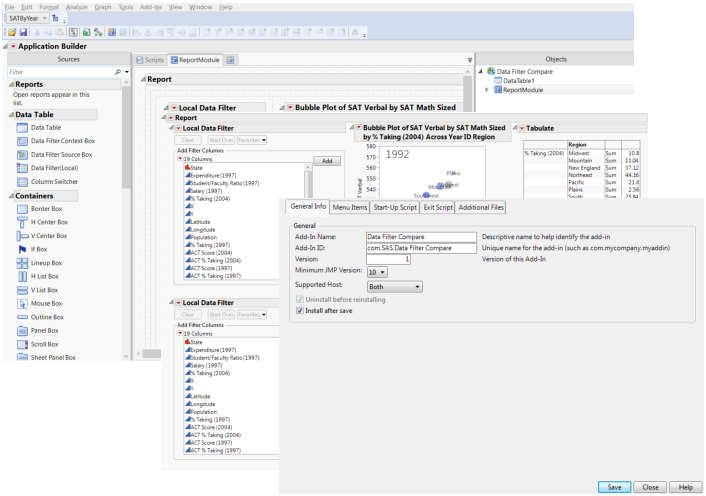Click the Add-In Name input field
The width and height of the screenshot is (706, 496).
[x=421, y=236]
